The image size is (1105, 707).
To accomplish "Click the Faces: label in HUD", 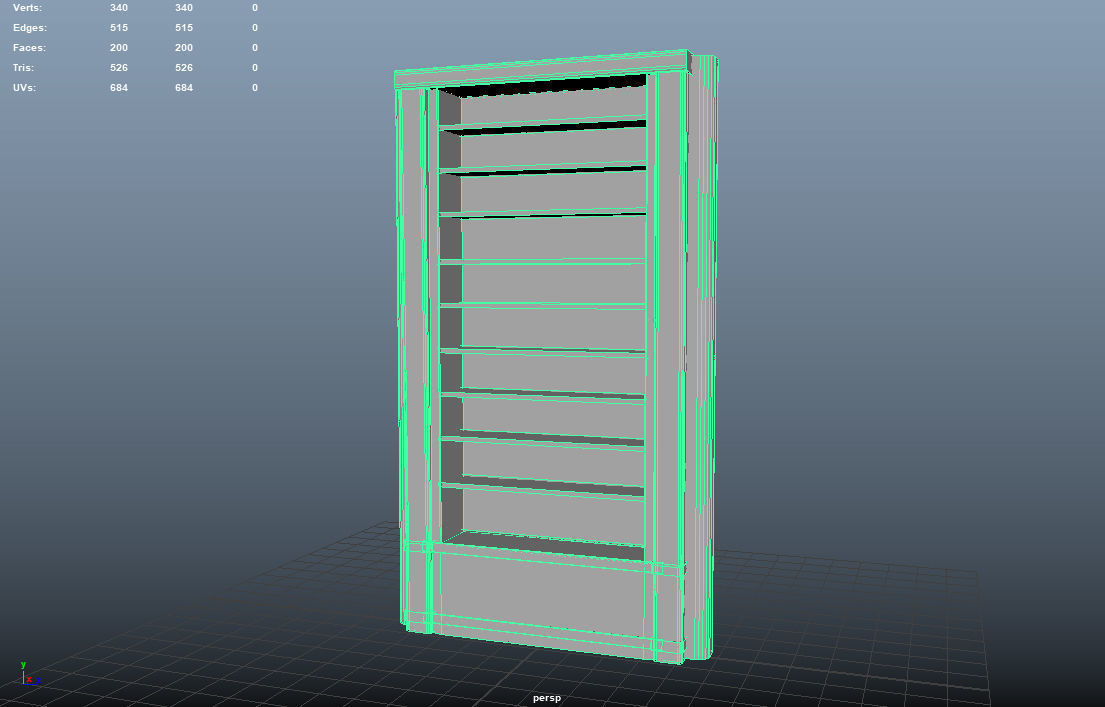I will point(30,47).
